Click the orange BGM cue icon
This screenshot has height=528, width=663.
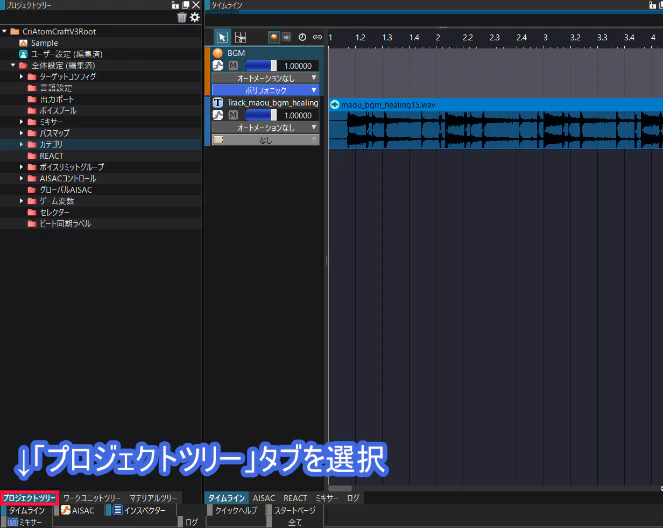pyautogui.click(x=218, y=53)
